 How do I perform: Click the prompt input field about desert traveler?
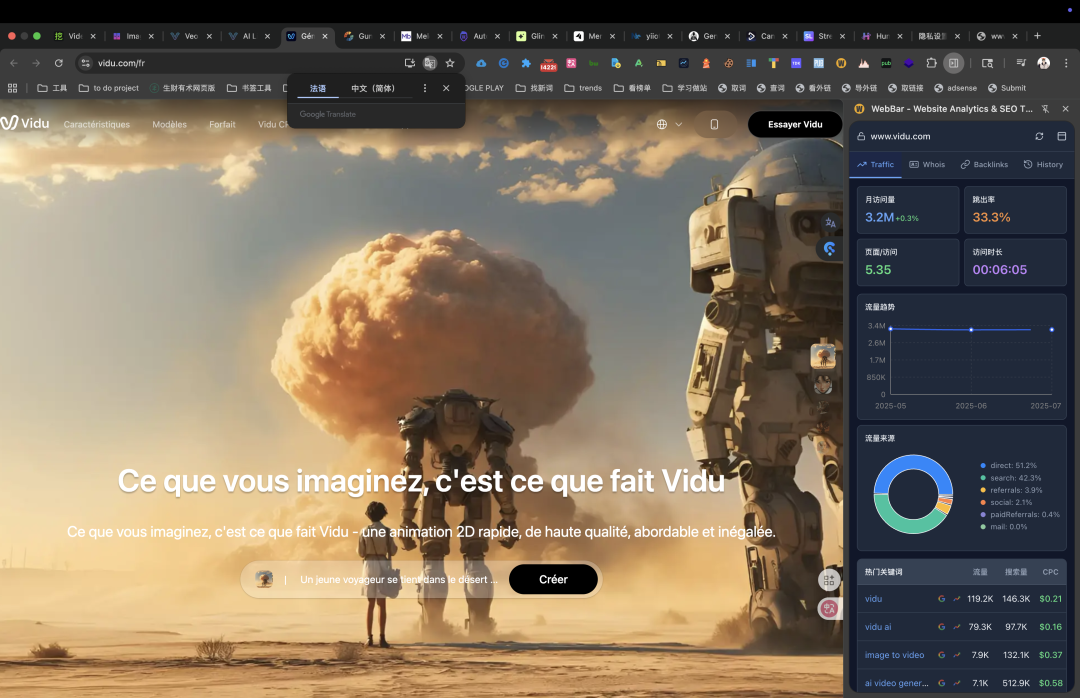click(x=398, y=579)
